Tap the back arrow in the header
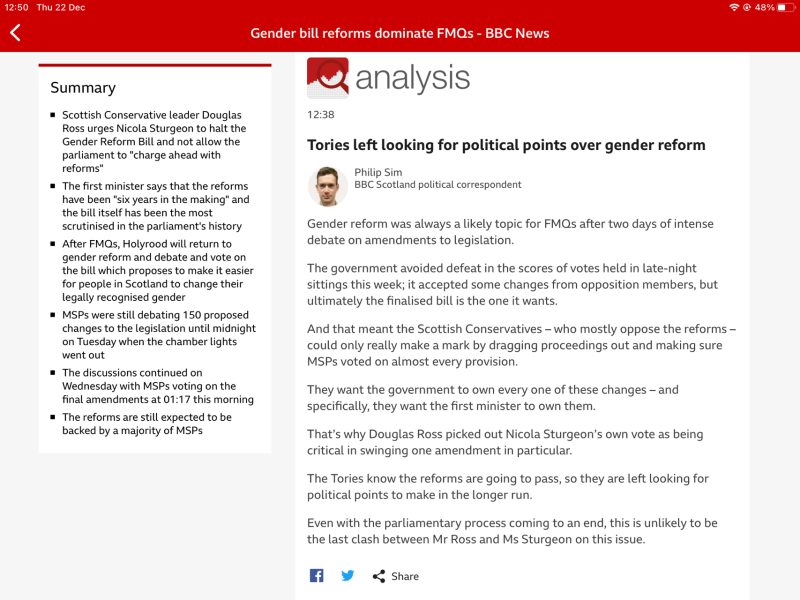Viewport: 800px width, 600px height. [x=15, y=33]
